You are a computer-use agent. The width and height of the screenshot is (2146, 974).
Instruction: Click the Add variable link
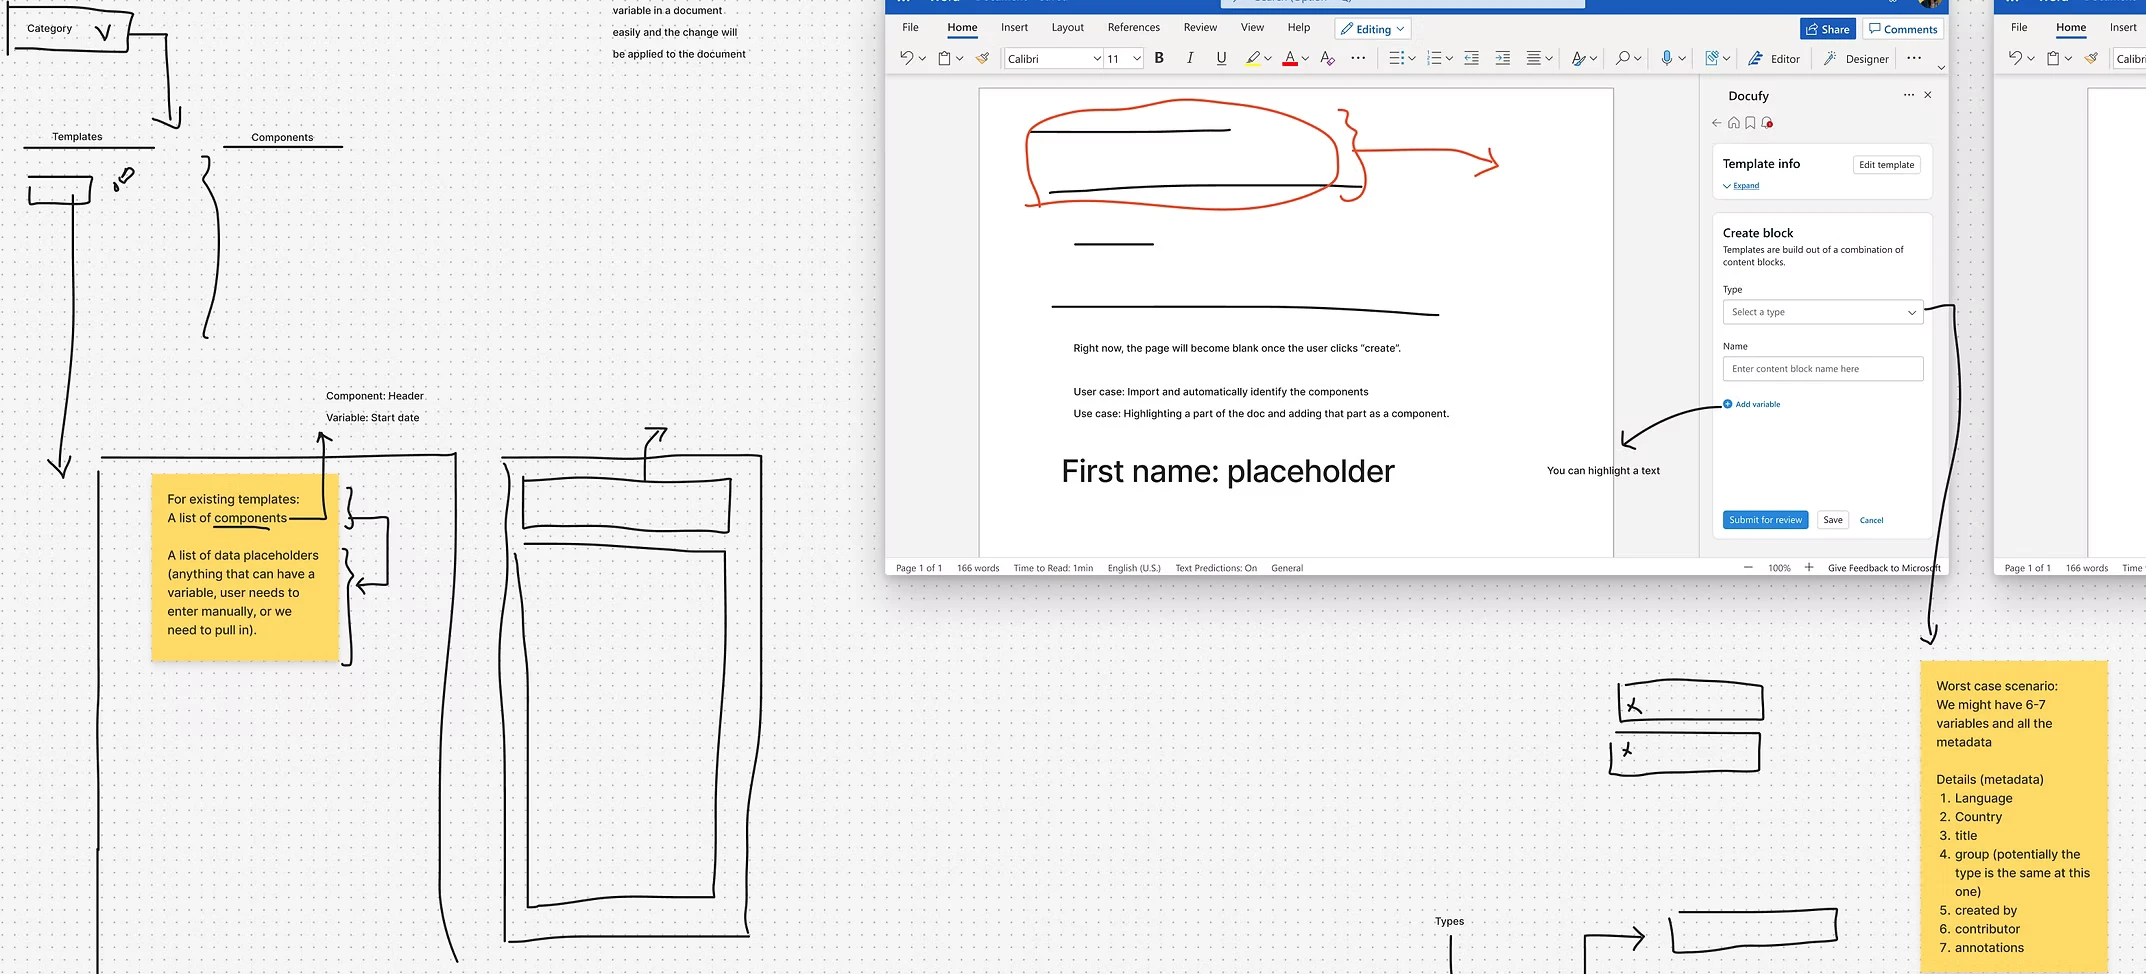(1752, 404)
